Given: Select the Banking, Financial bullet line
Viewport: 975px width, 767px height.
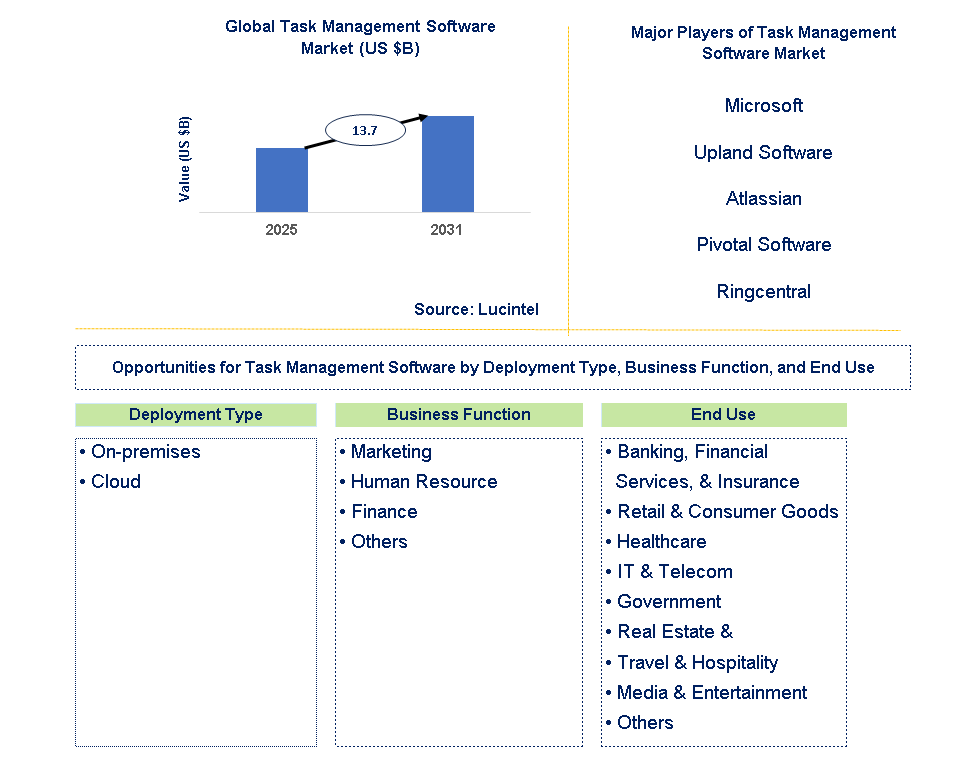Looking at the screenshot, I should click(x=688, y=452).
